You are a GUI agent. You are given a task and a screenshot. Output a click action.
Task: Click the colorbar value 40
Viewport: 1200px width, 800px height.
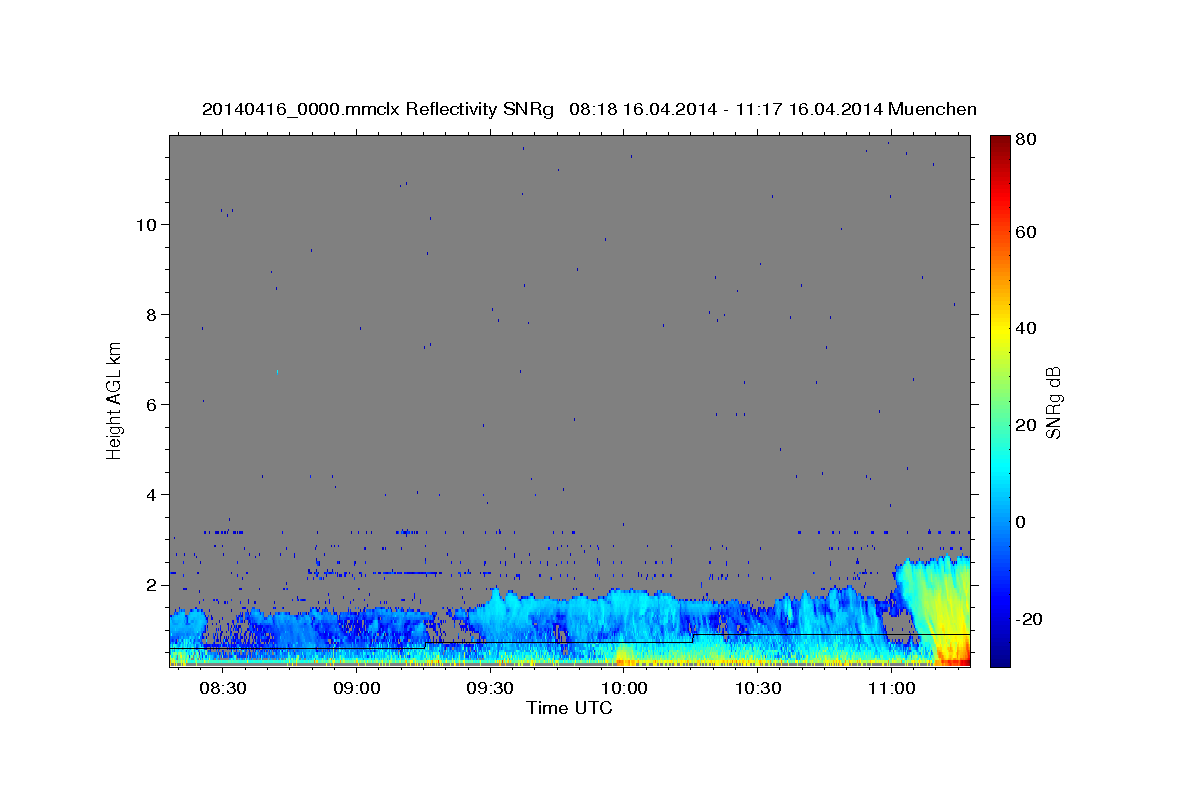tap(1026, 328)
